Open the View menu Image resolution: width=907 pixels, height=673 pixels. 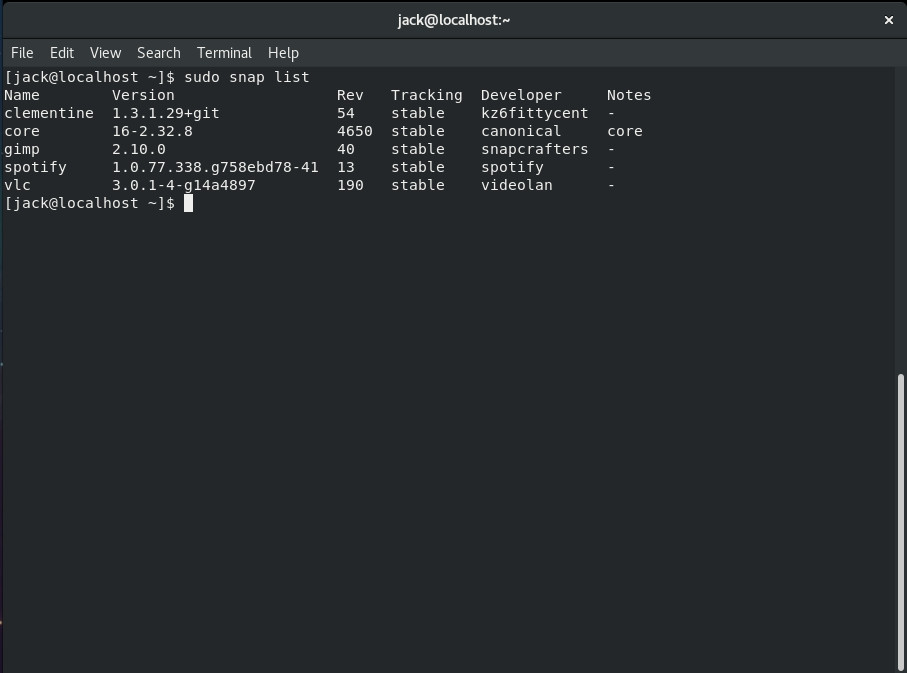tap(105, 53)
